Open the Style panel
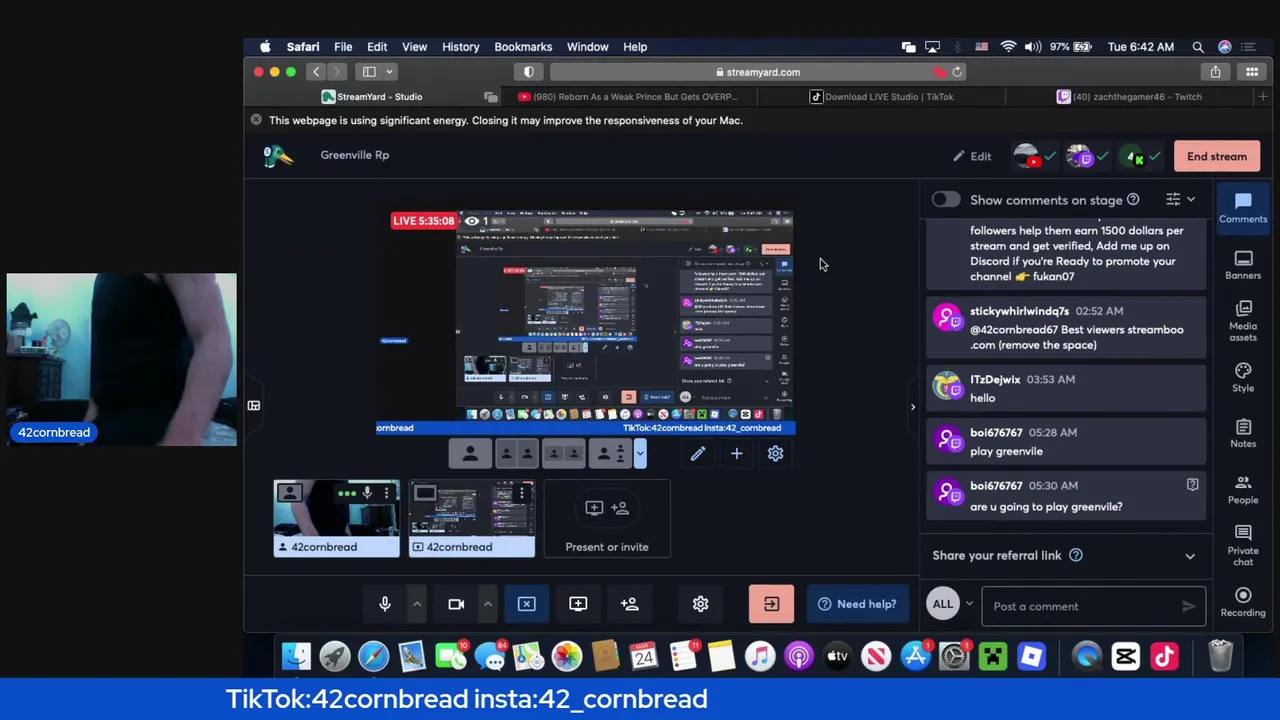The width and height of the screenshot is (1280, 720). click(1243, 378)
